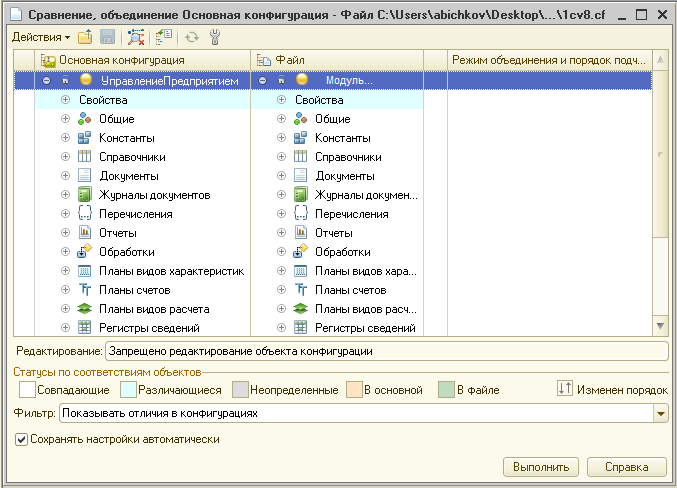Click the Константы icon in the Файл column
The image size is (677, 488).
click(301, 138)
